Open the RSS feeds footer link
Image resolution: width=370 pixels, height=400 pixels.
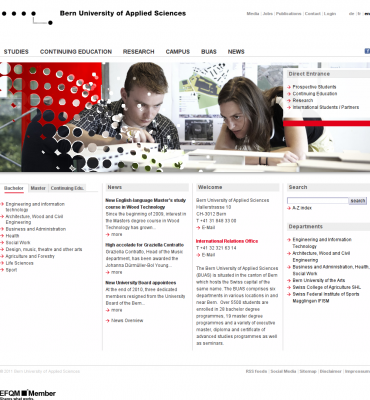tap(256, 371)
